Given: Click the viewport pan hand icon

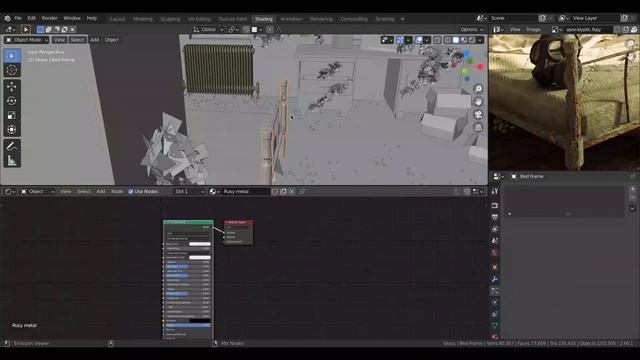Looking at the screenshot, I should tap(478, 102).
